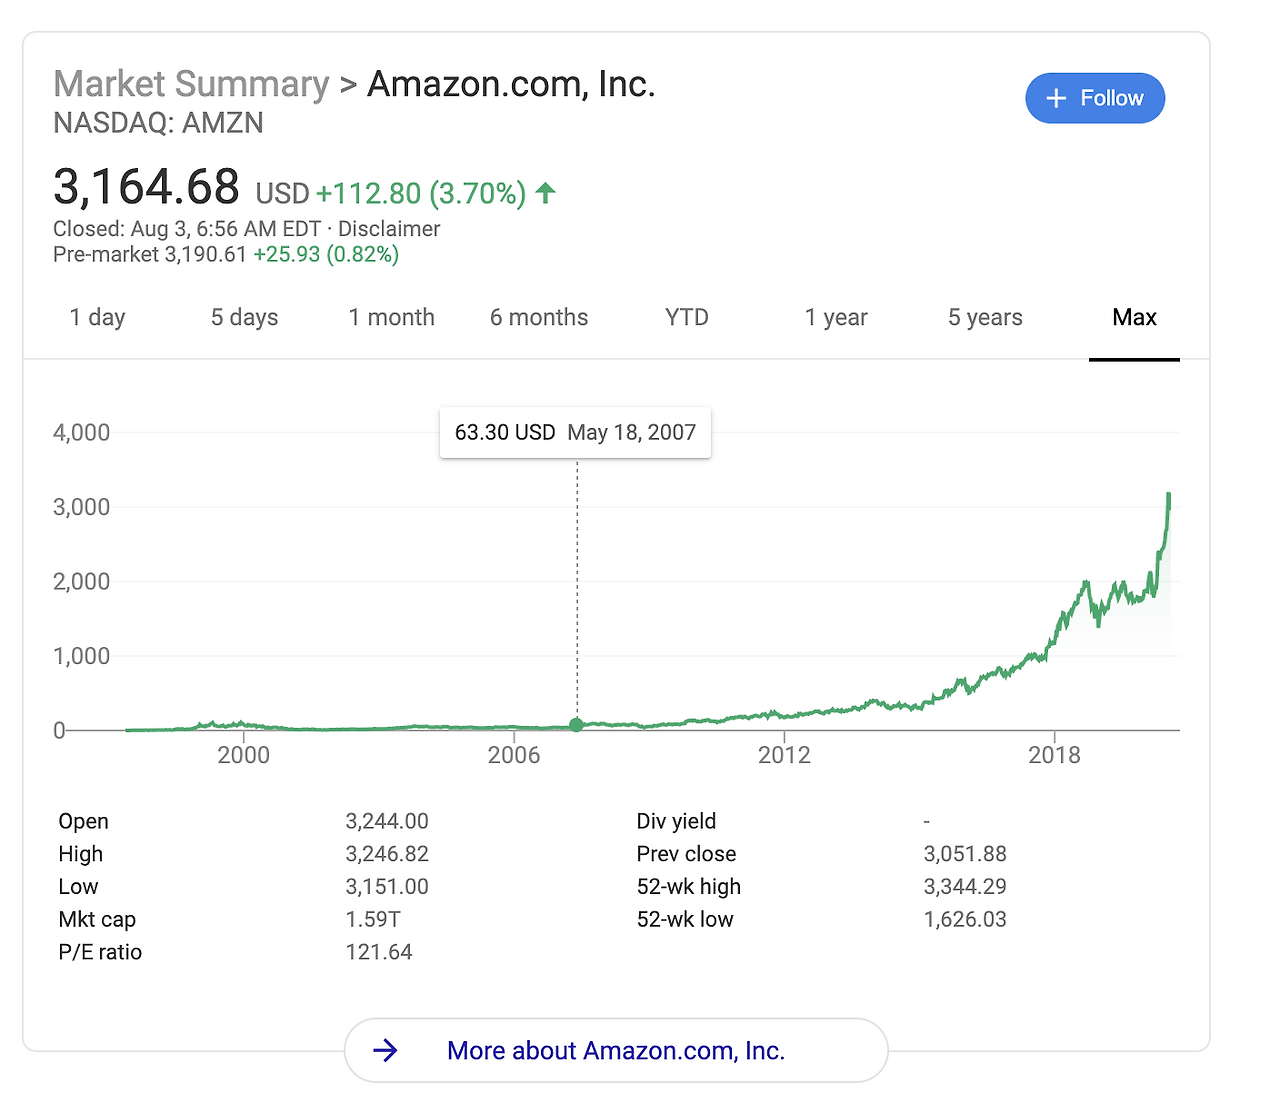Click the Follow button
The image size is (1280, 1103).
[x=1095, y=98]
